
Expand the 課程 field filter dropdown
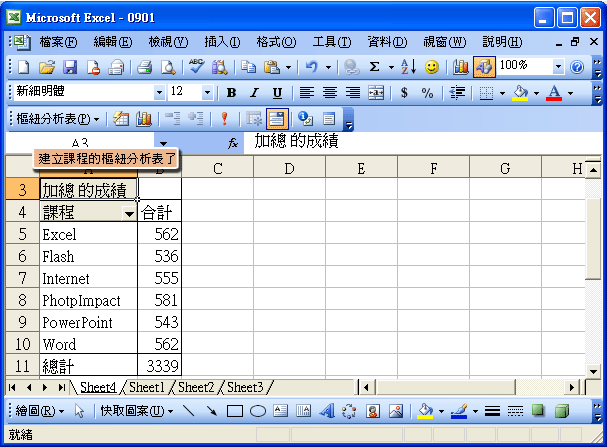129,213
